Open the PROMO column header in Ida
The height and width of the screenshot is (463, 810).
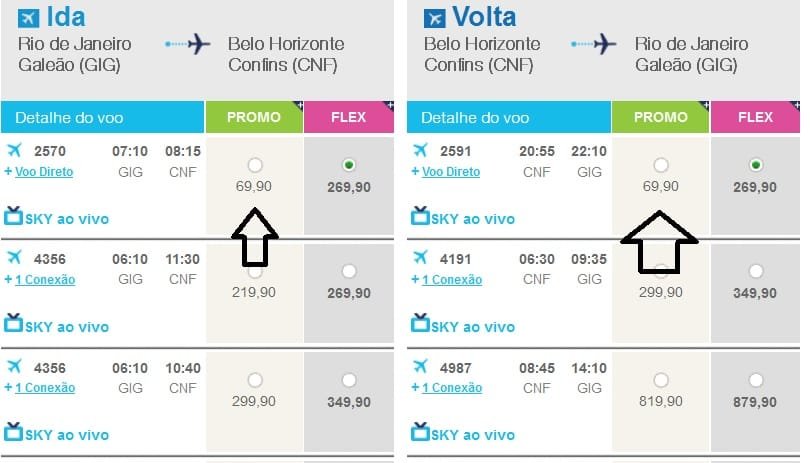254,117
